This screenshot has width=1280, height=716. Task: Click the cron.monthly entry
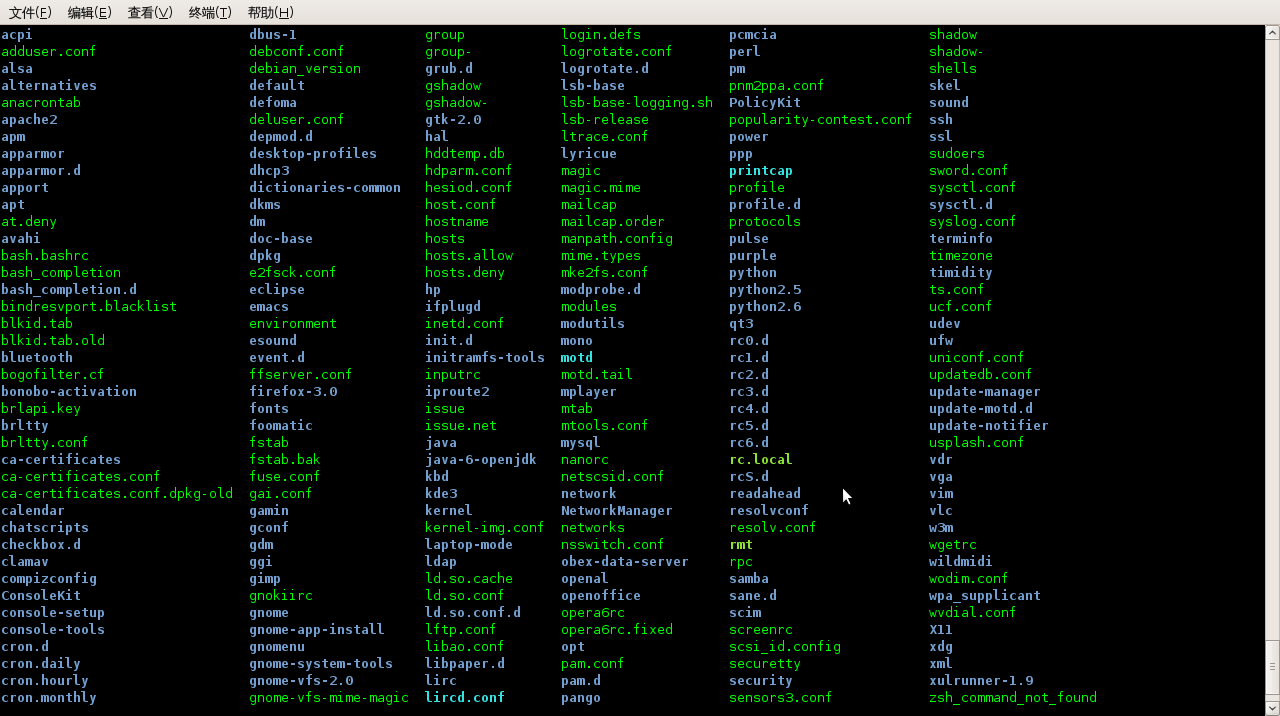(49, 697)
